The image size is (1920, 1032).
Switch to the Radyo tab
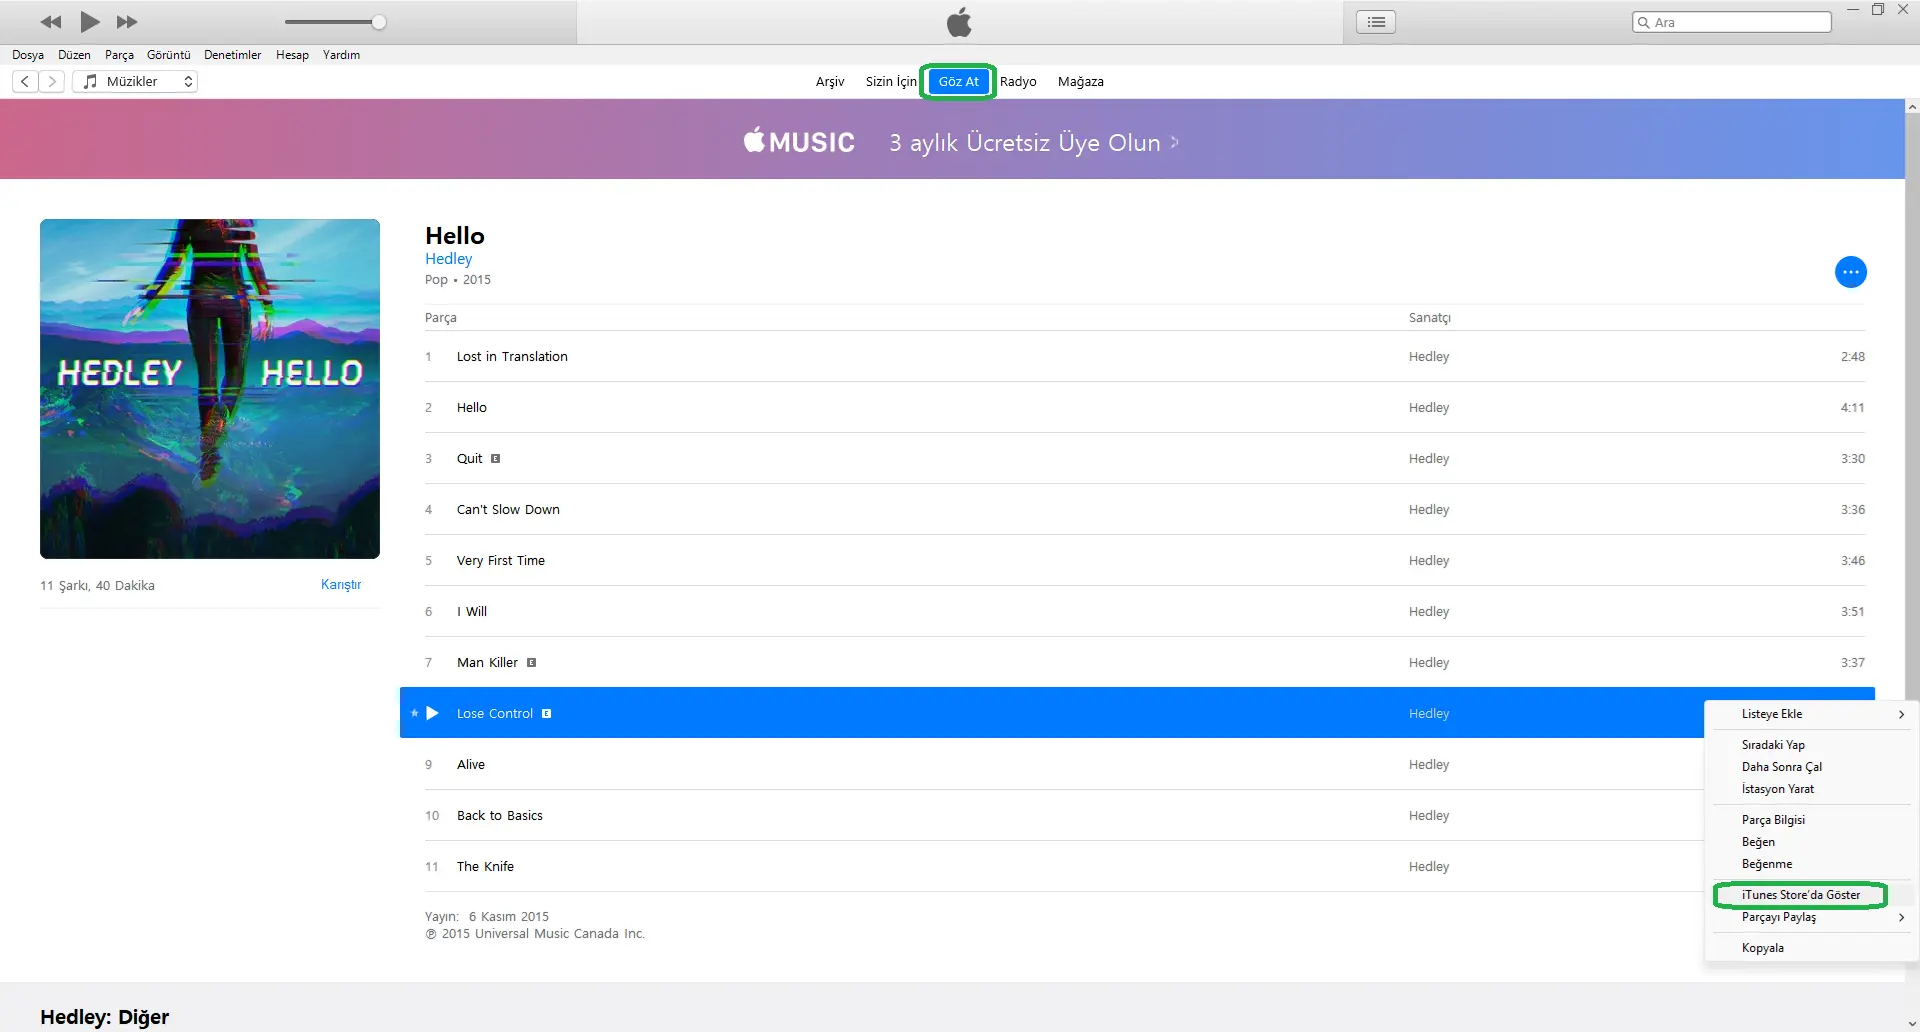click(1018, 82)
